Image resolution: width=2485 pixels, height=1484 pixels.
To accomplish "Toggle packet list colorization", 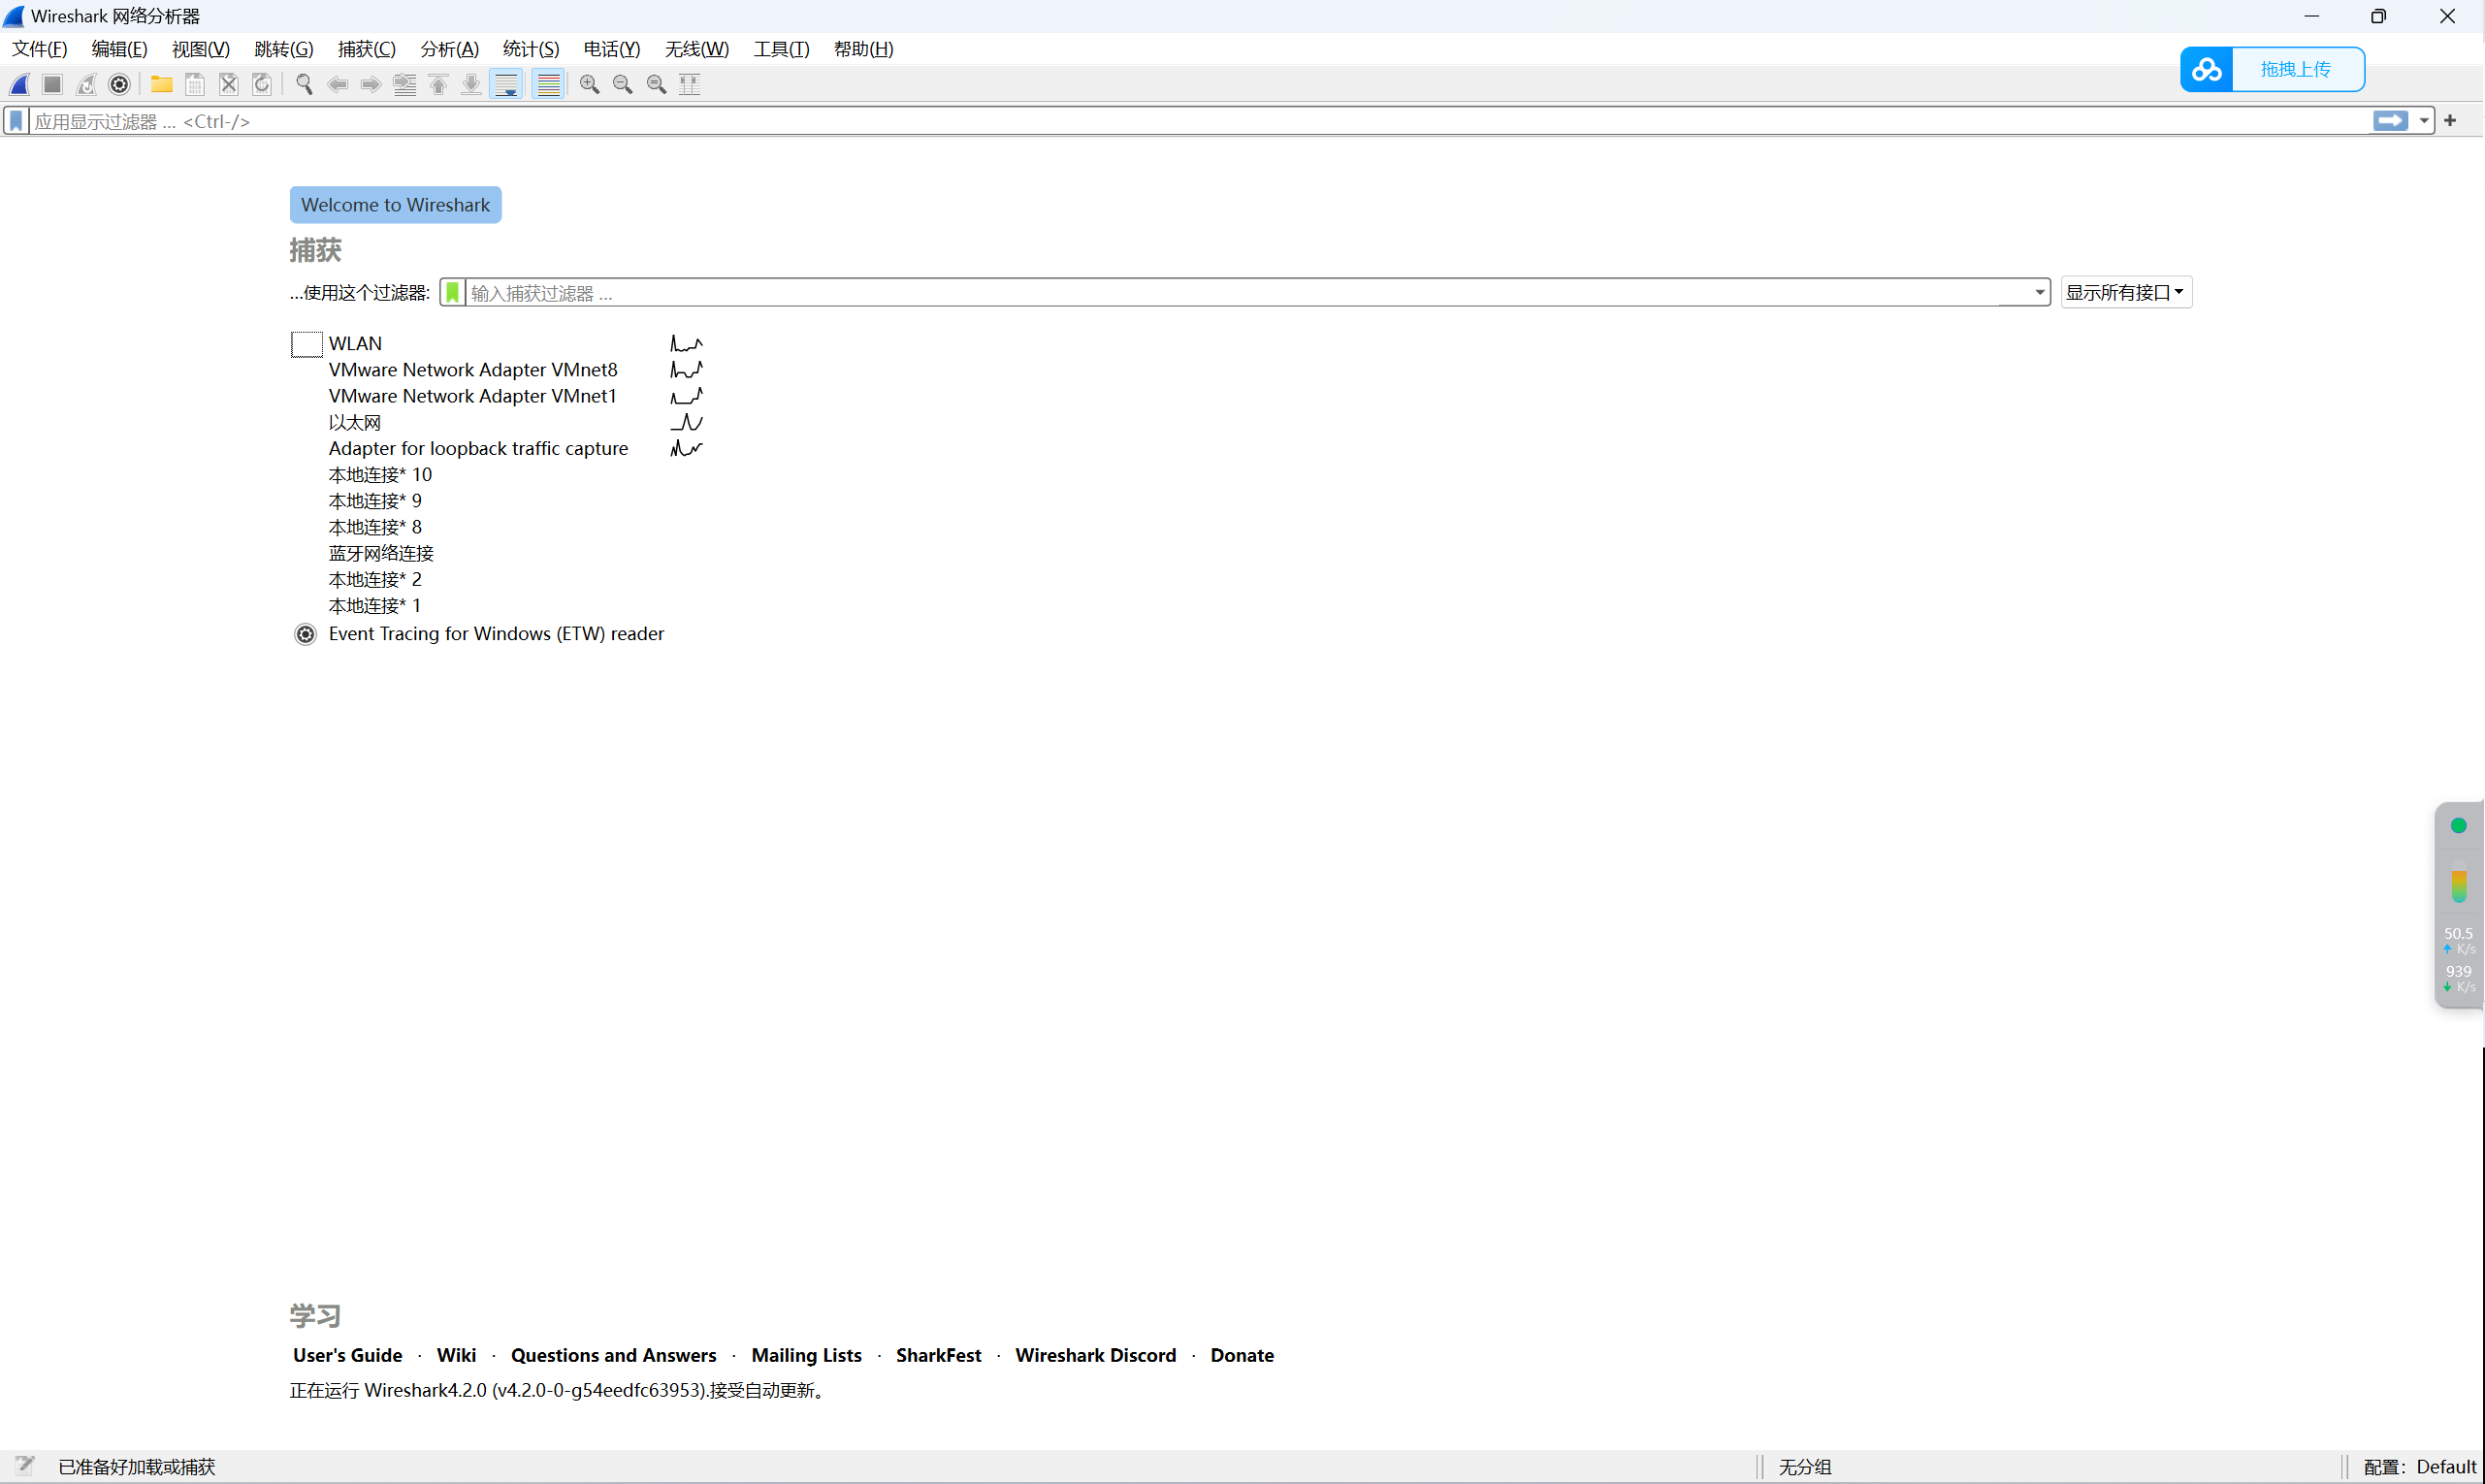I will point(548,84).
